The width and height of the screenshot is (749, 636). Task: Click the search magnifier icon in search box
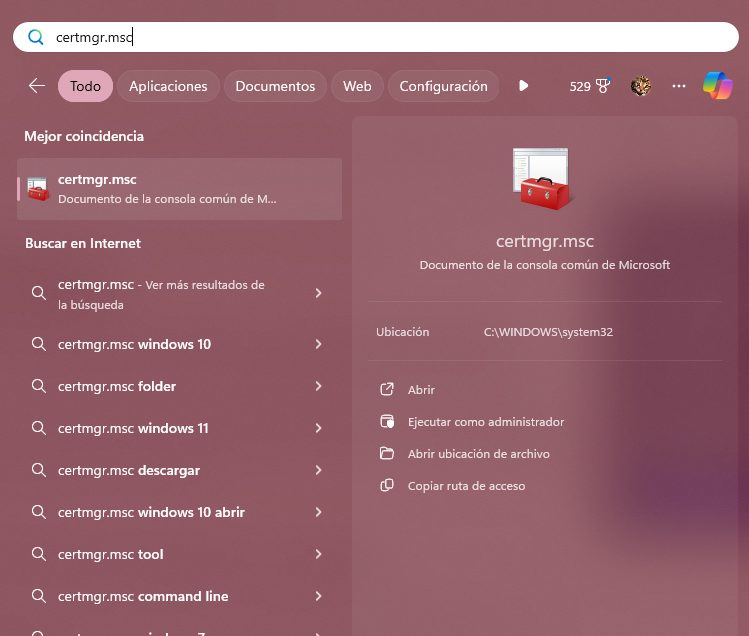point(36,37)
